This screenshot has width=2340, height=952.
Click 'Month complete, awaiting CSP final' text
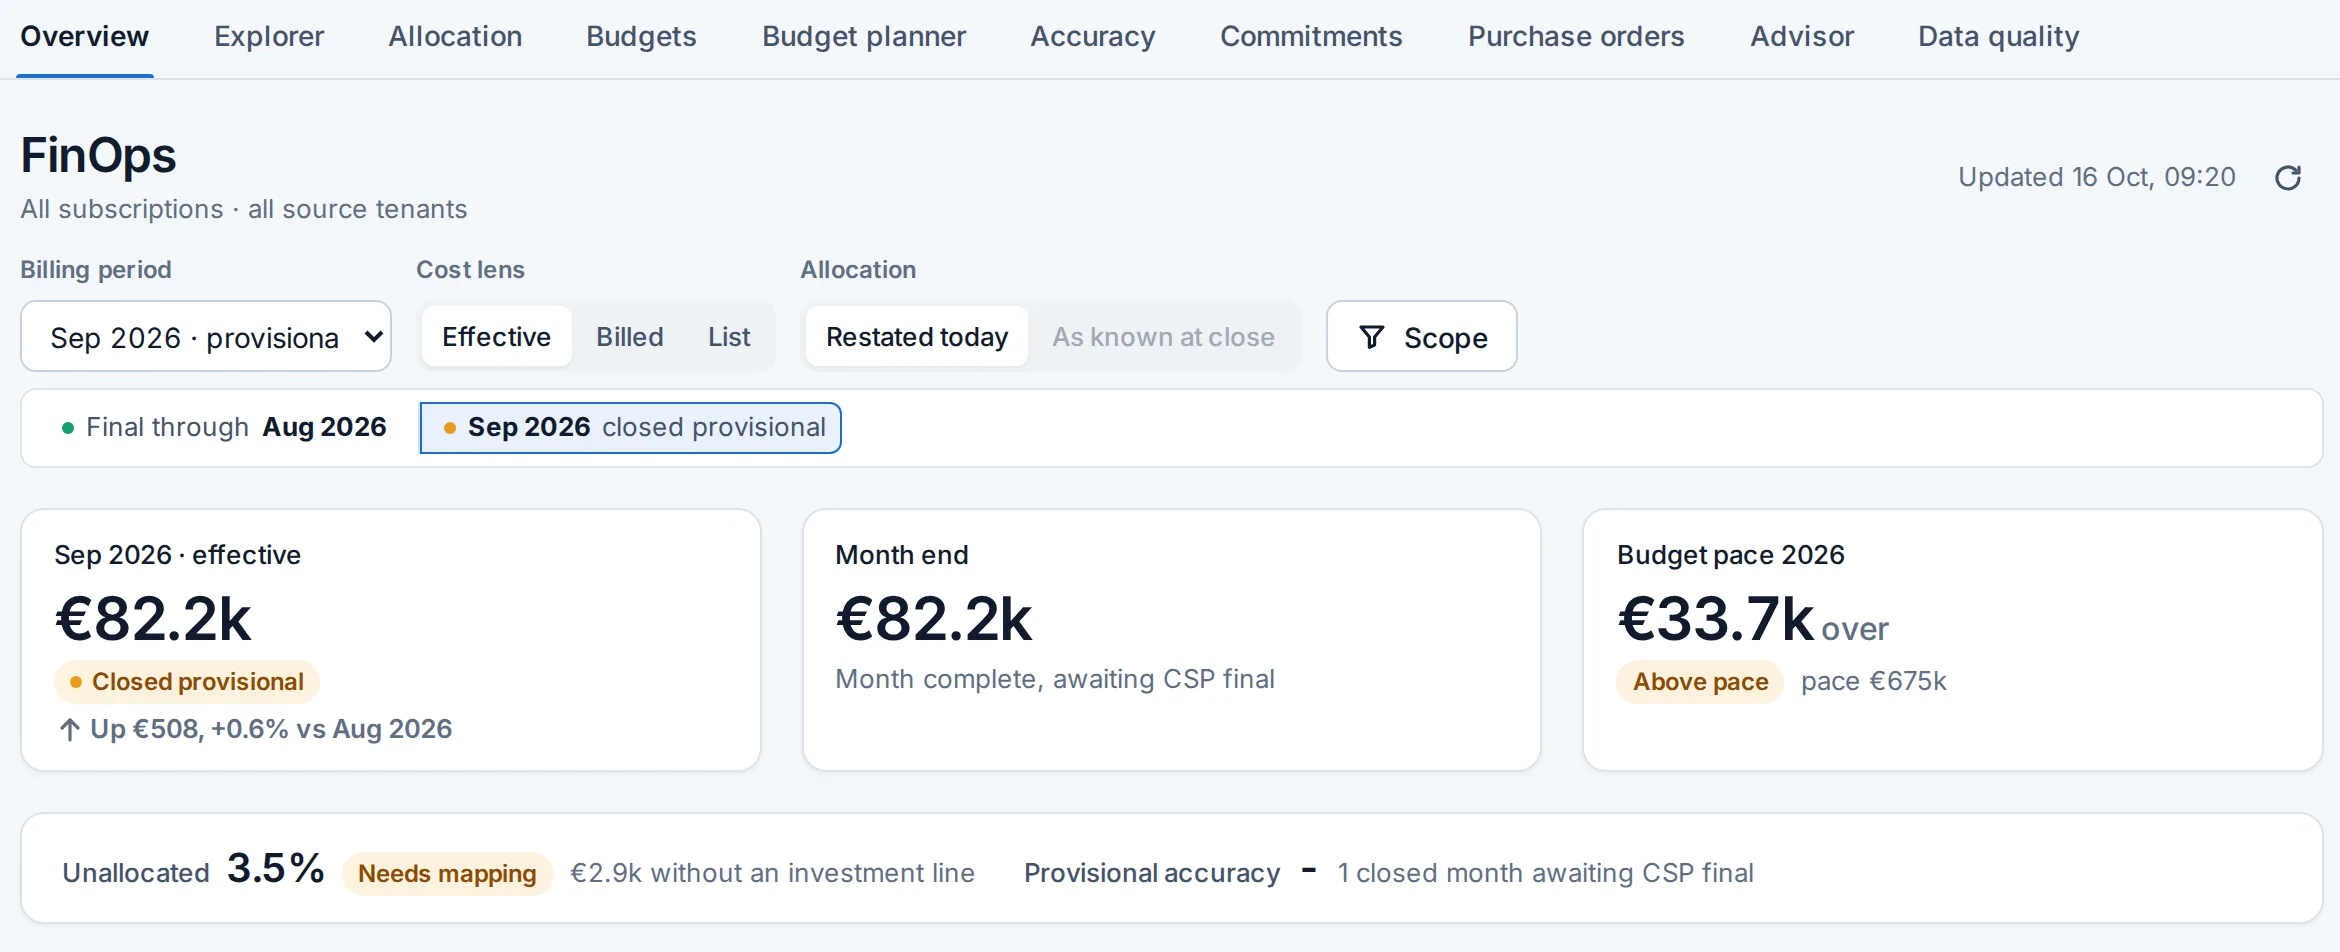(1055, 679)
